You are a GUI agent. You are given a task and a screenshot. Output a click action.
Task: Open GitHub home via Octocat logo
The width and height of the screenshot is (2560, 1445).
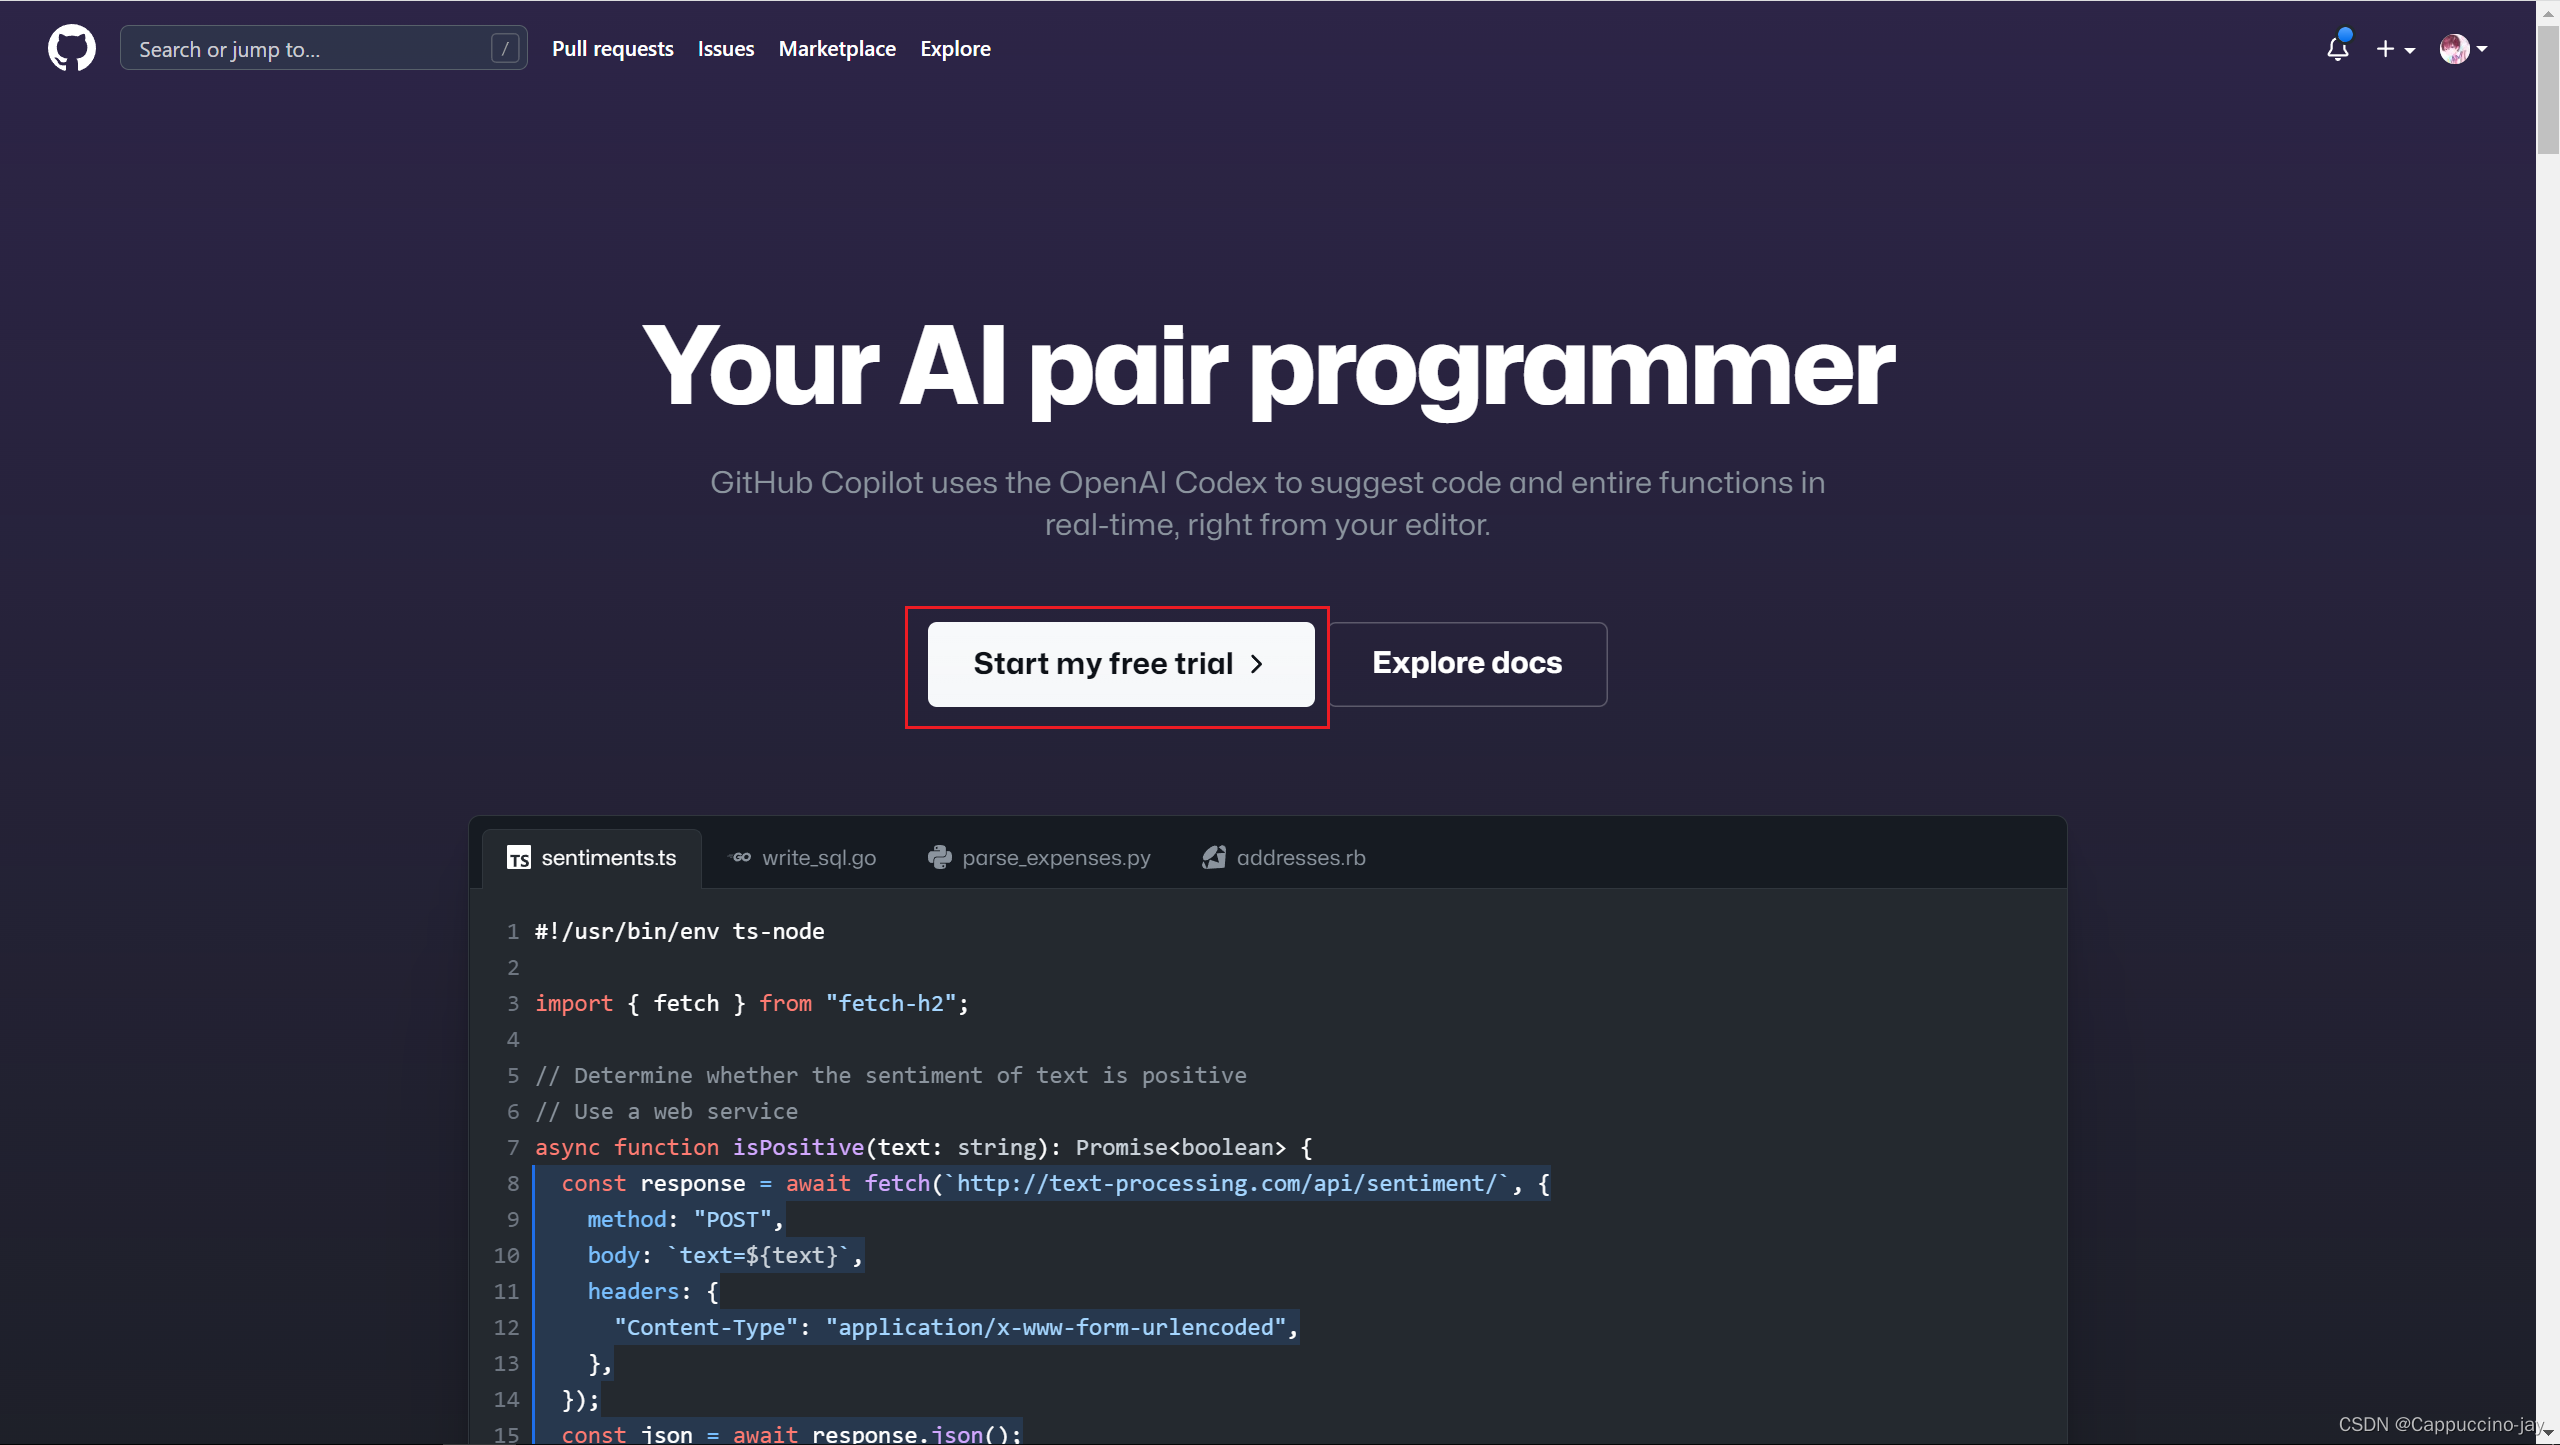click(x=72, y=48)
